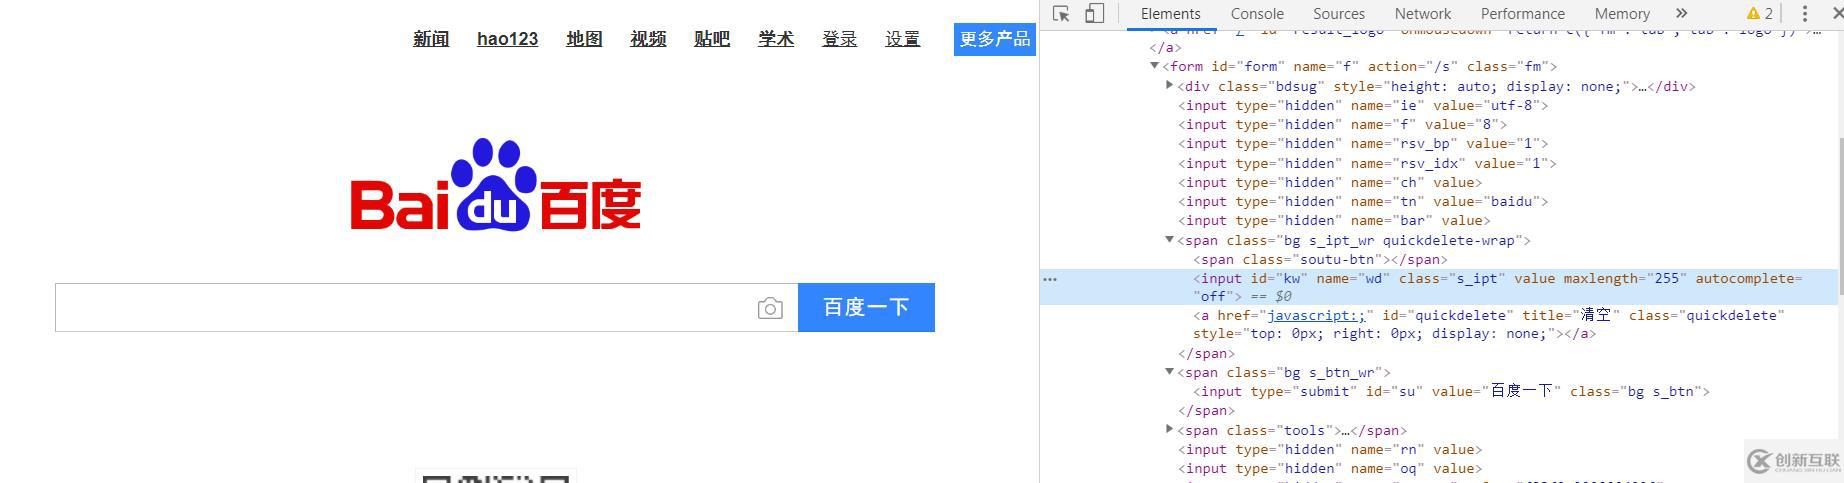
Task: Click the Baidu logo
Action: [x=495, y=185]
